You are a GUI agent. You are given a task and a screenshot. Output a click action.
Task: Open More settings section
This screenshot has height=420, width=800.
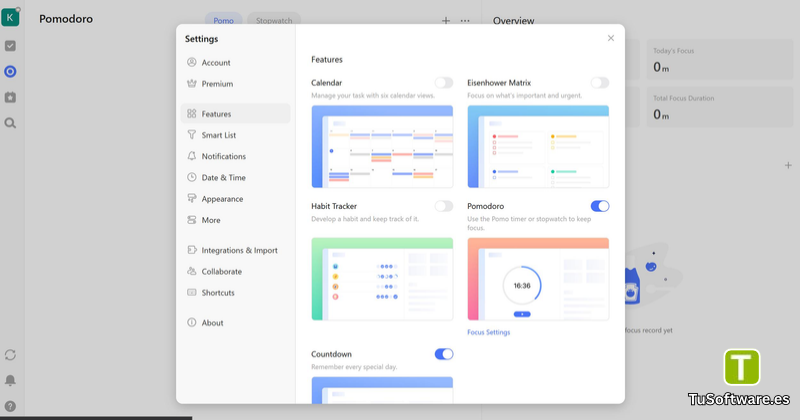coord(235,220)
